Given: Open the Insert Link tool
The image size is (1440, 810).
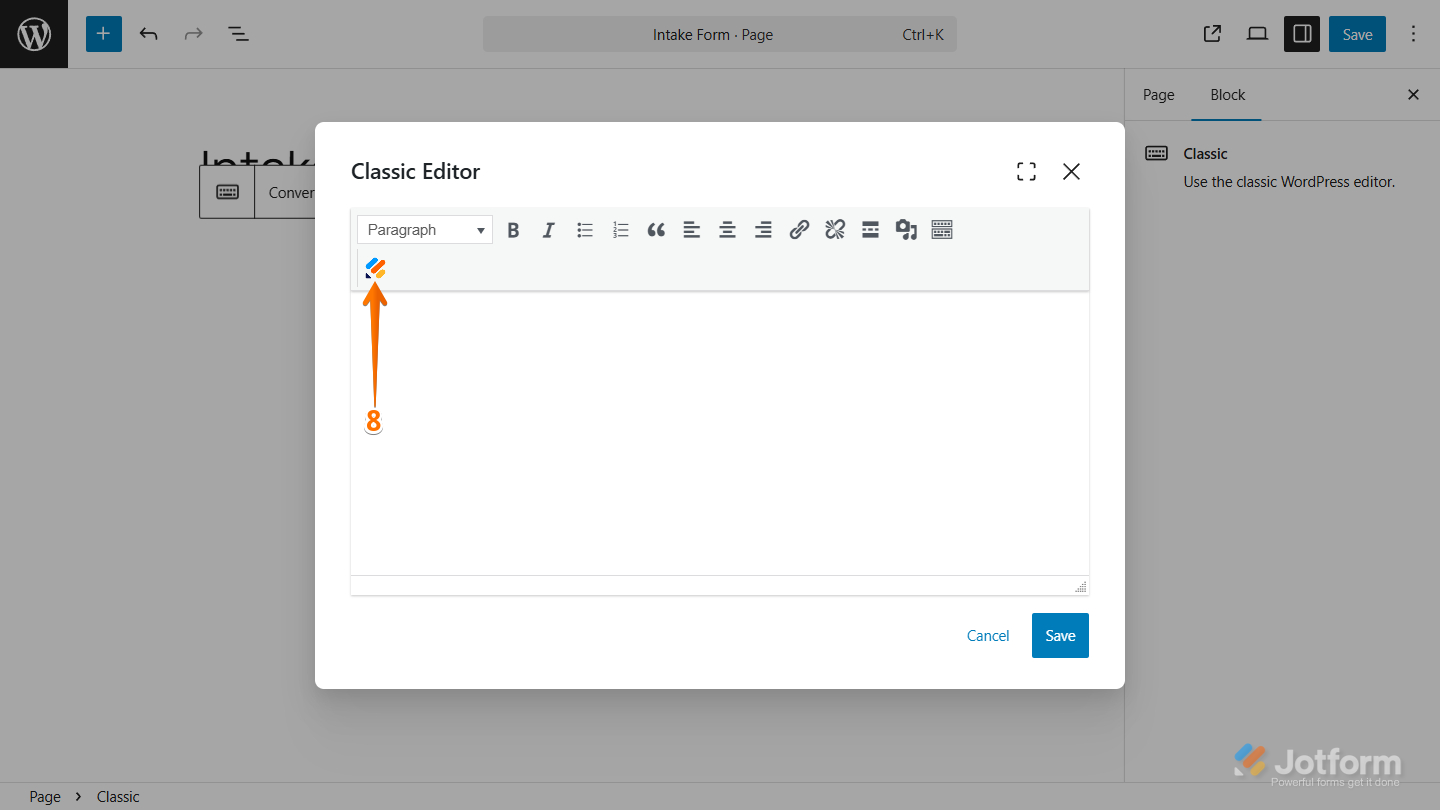Looking at the screenshot, I should (798, 229).
